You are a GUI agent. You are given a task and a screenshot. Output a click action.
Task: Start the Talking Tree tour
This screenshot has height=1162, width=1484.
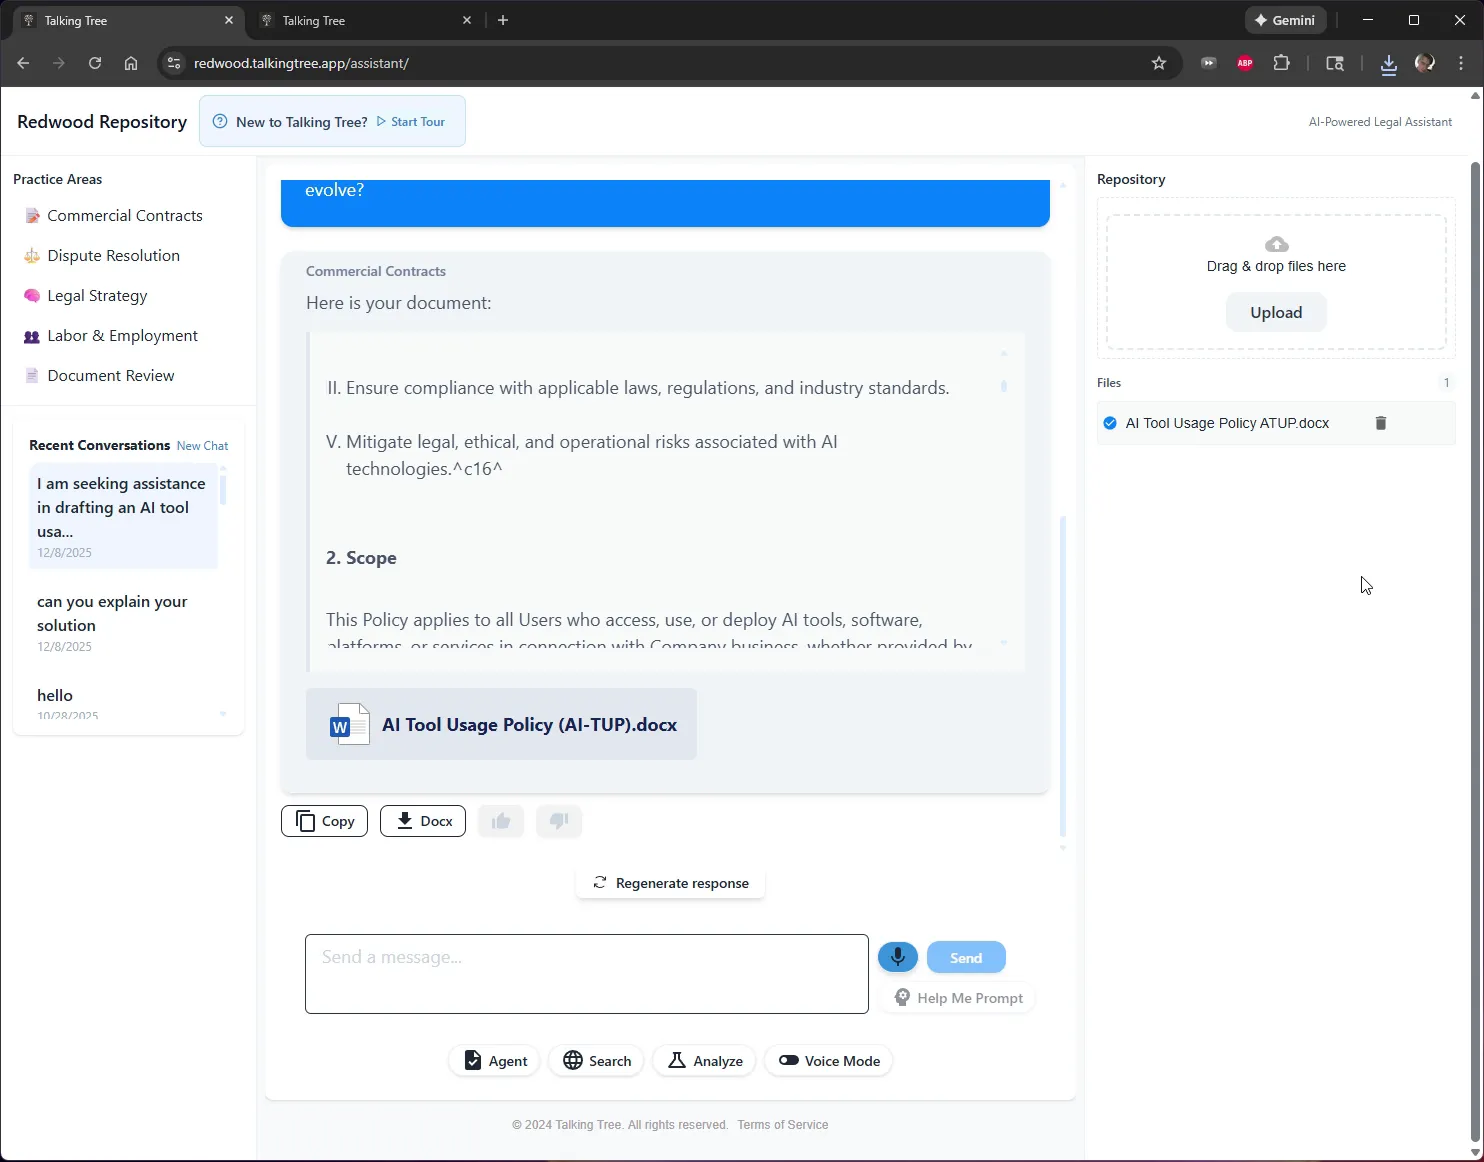pos(411,122)
